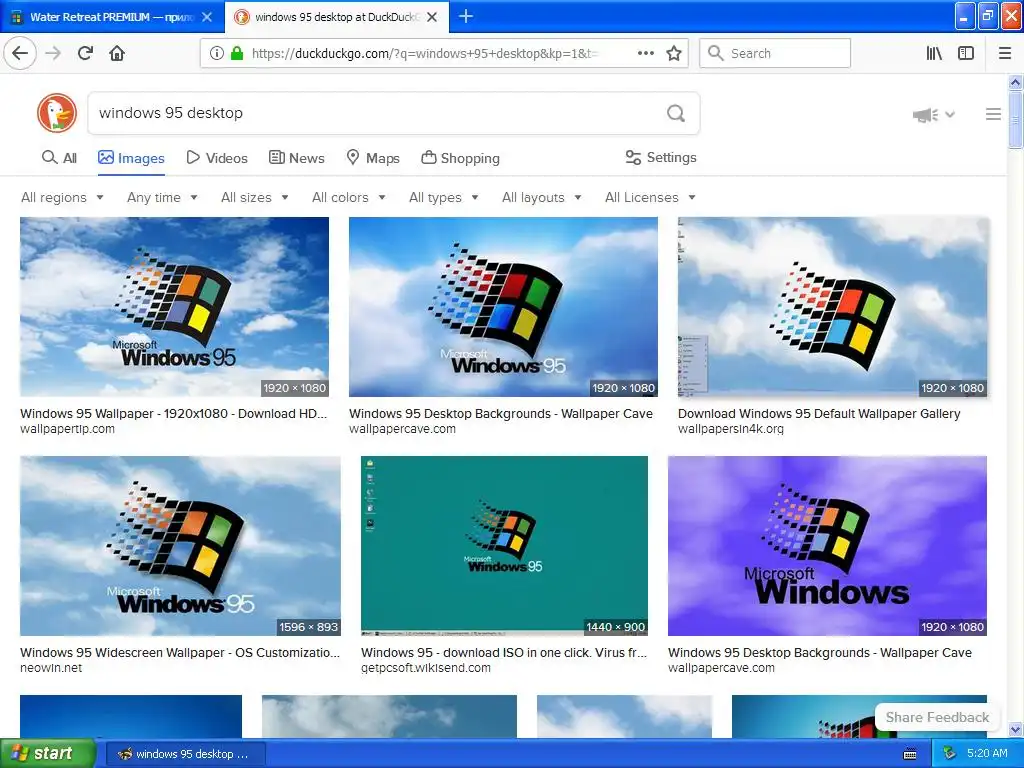The width and height of the screenshot is (1024, 768).
Task: Open the Firefox hamburger menu
Action: tap(1005, 53)
